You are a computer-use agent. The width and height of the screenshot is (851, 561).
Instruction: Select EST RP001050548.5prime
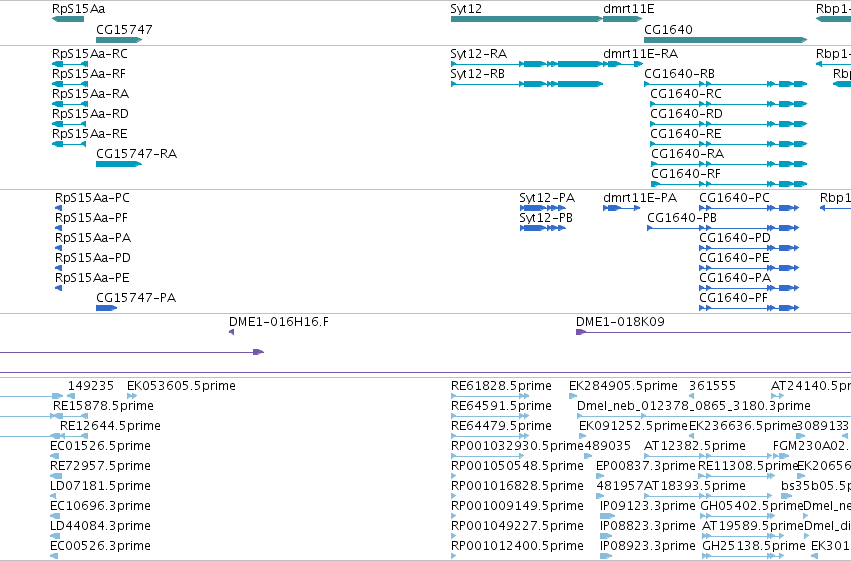(x=517, y=467)
